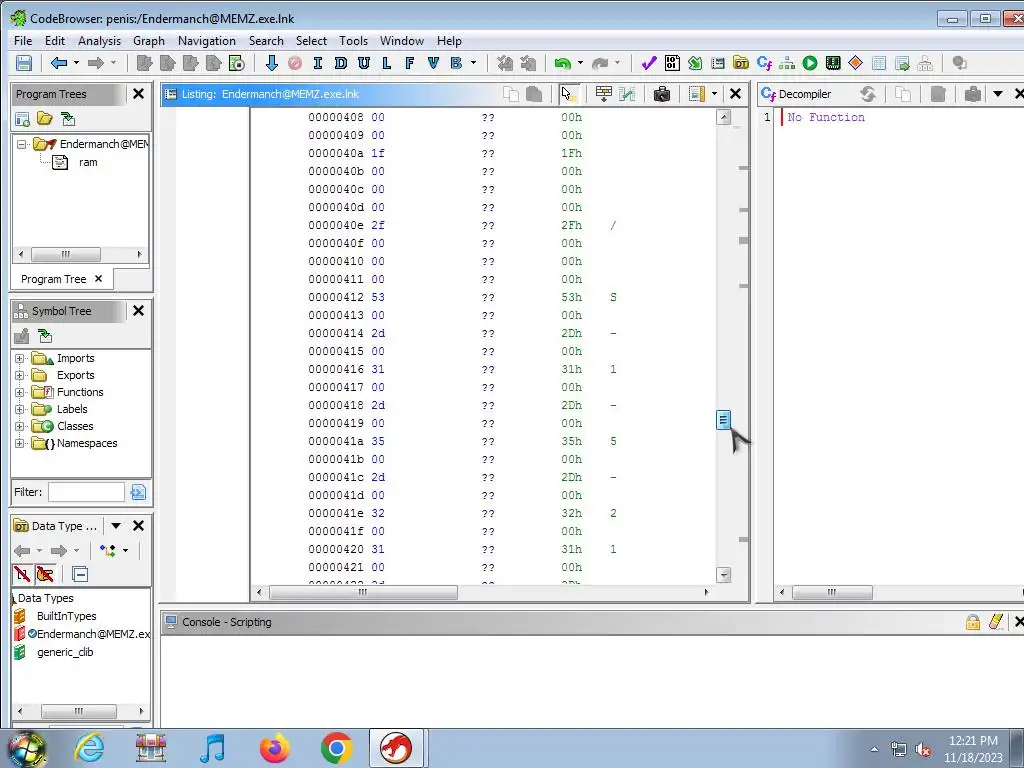Take listing snapshot with camera icon

(662, 94)
